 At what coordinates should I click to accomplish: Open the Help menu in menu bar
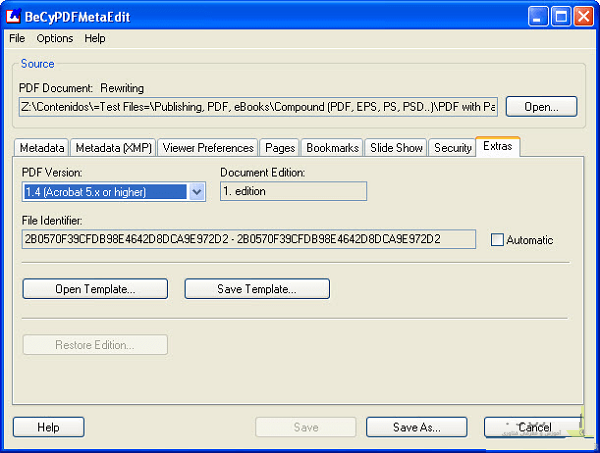(95, 38)
